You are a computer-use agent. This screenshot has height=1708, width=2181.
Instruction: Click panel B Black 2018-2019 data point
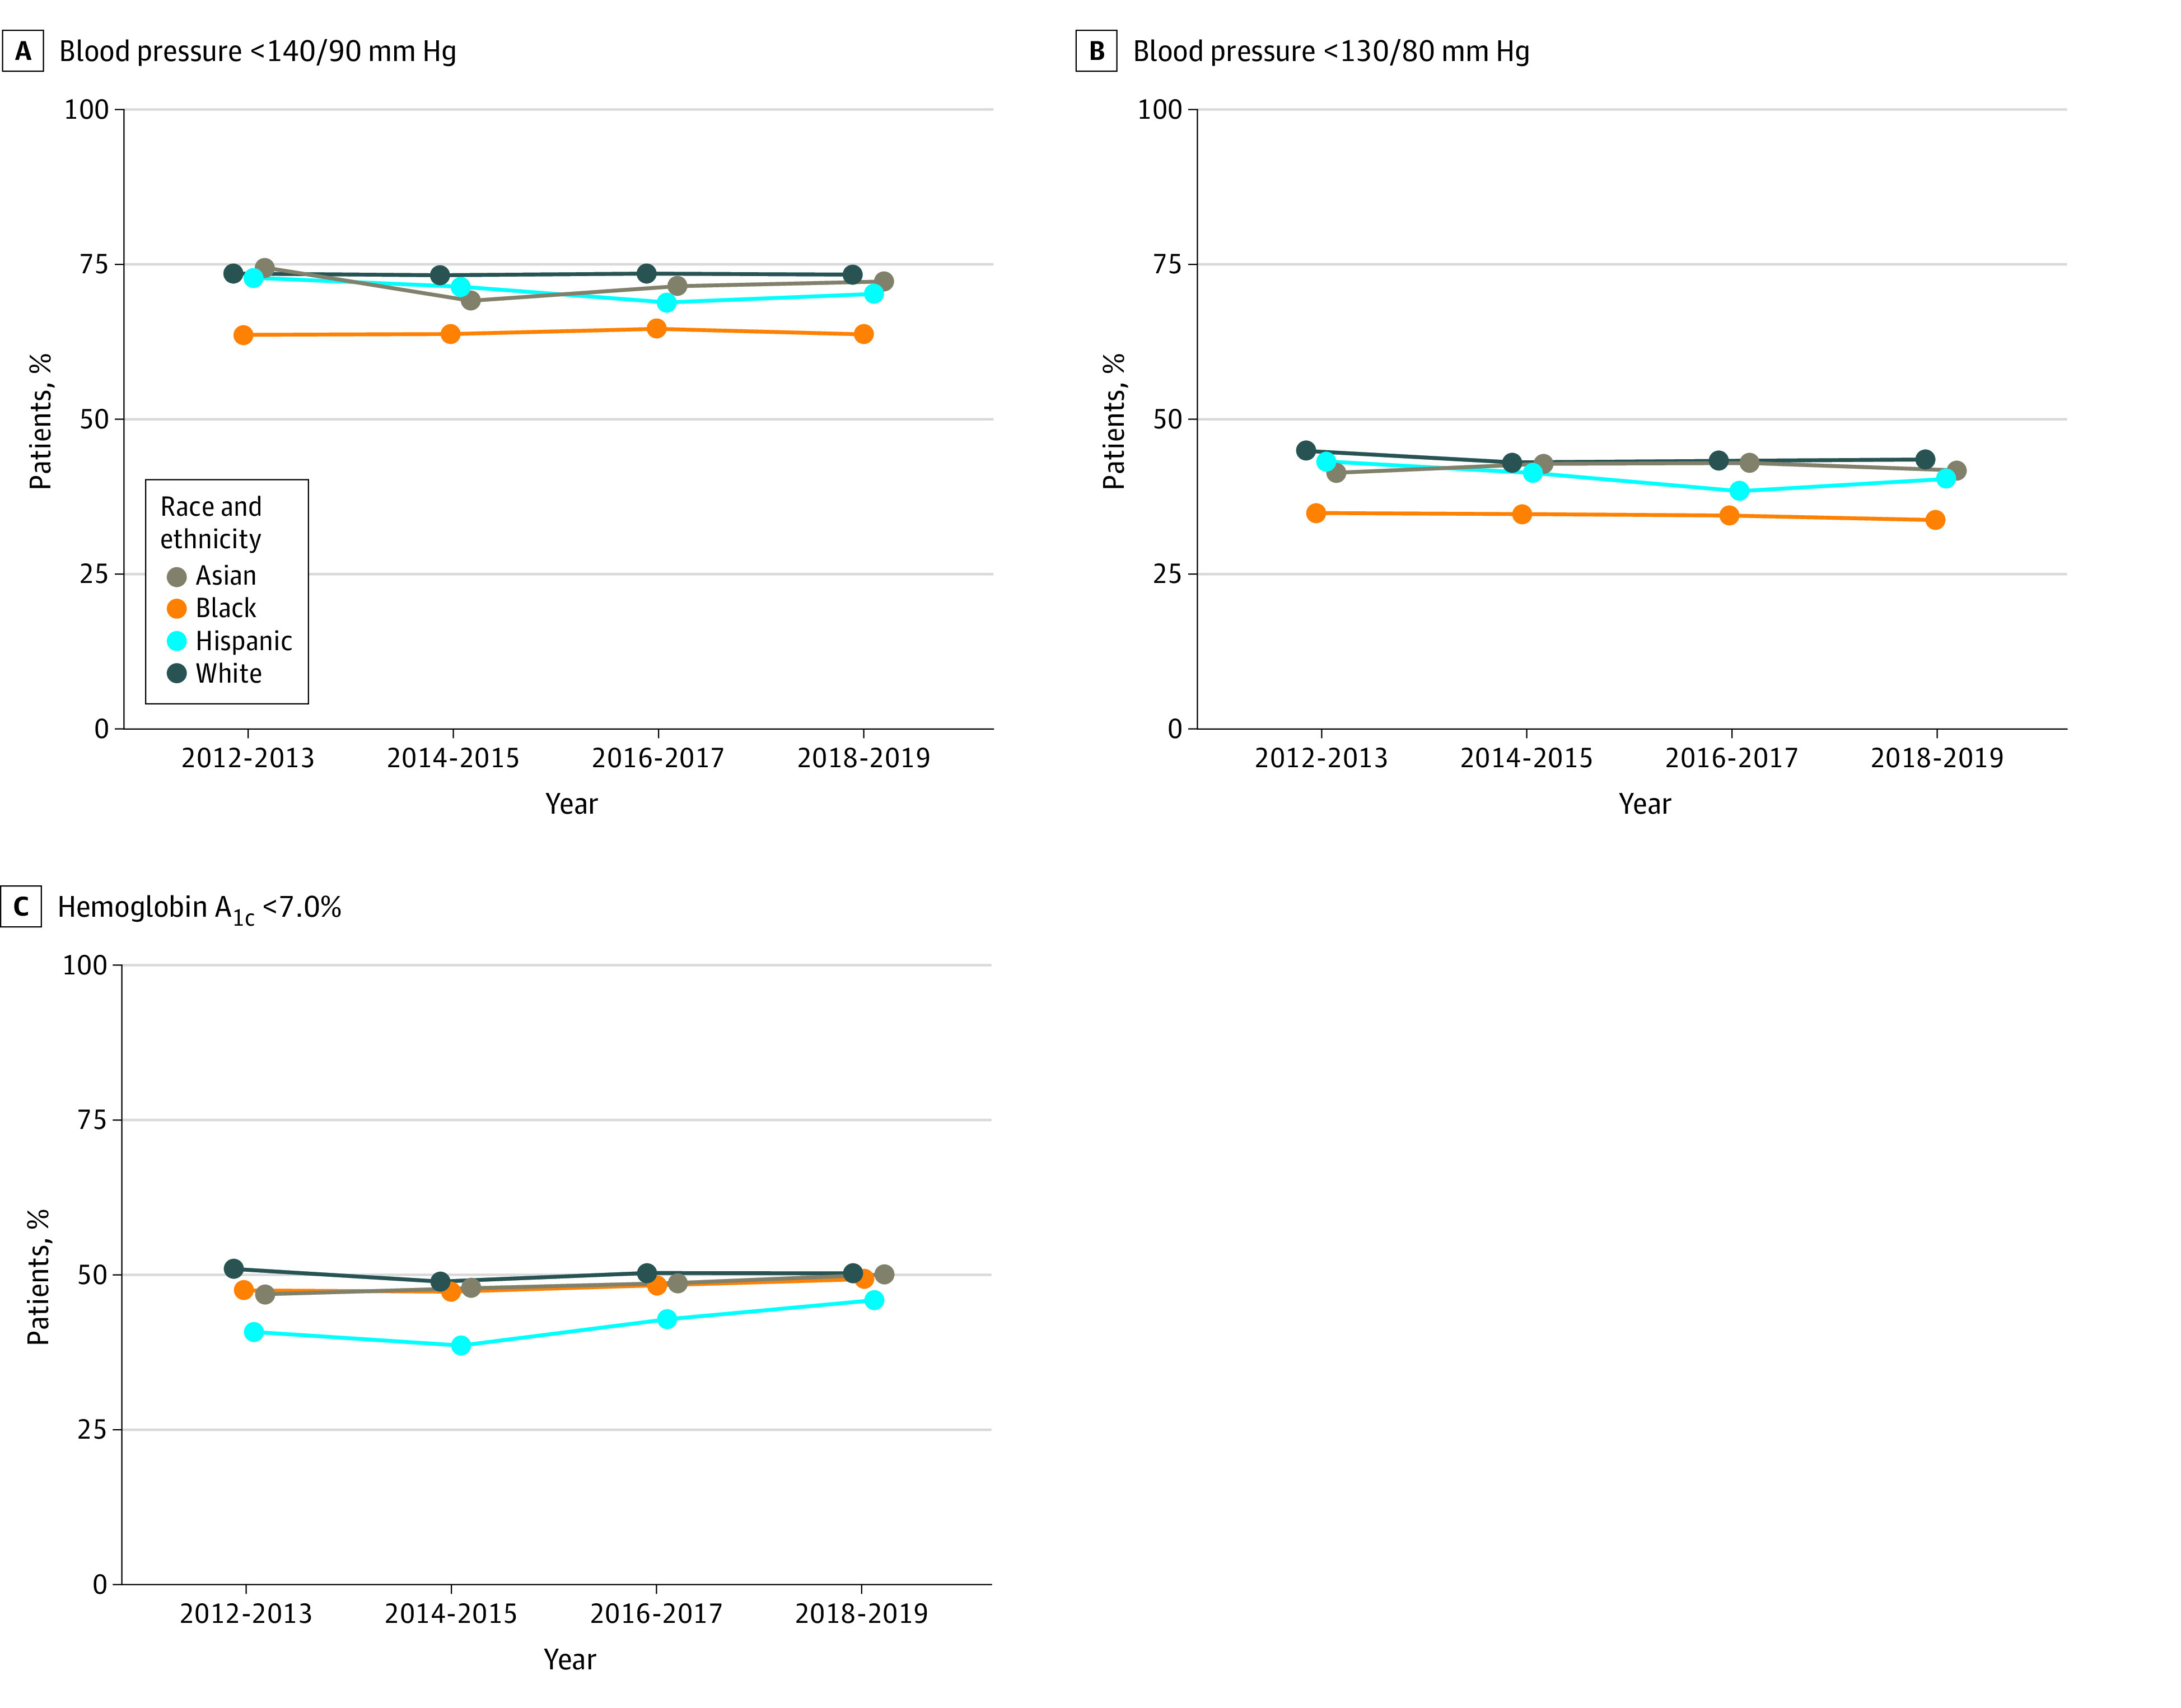(1935, 520)
